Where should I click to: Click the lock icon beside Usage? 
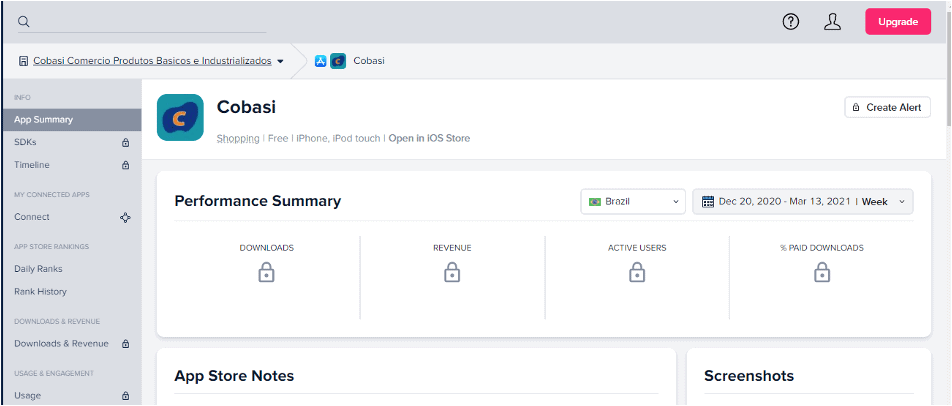pos(126,396)
